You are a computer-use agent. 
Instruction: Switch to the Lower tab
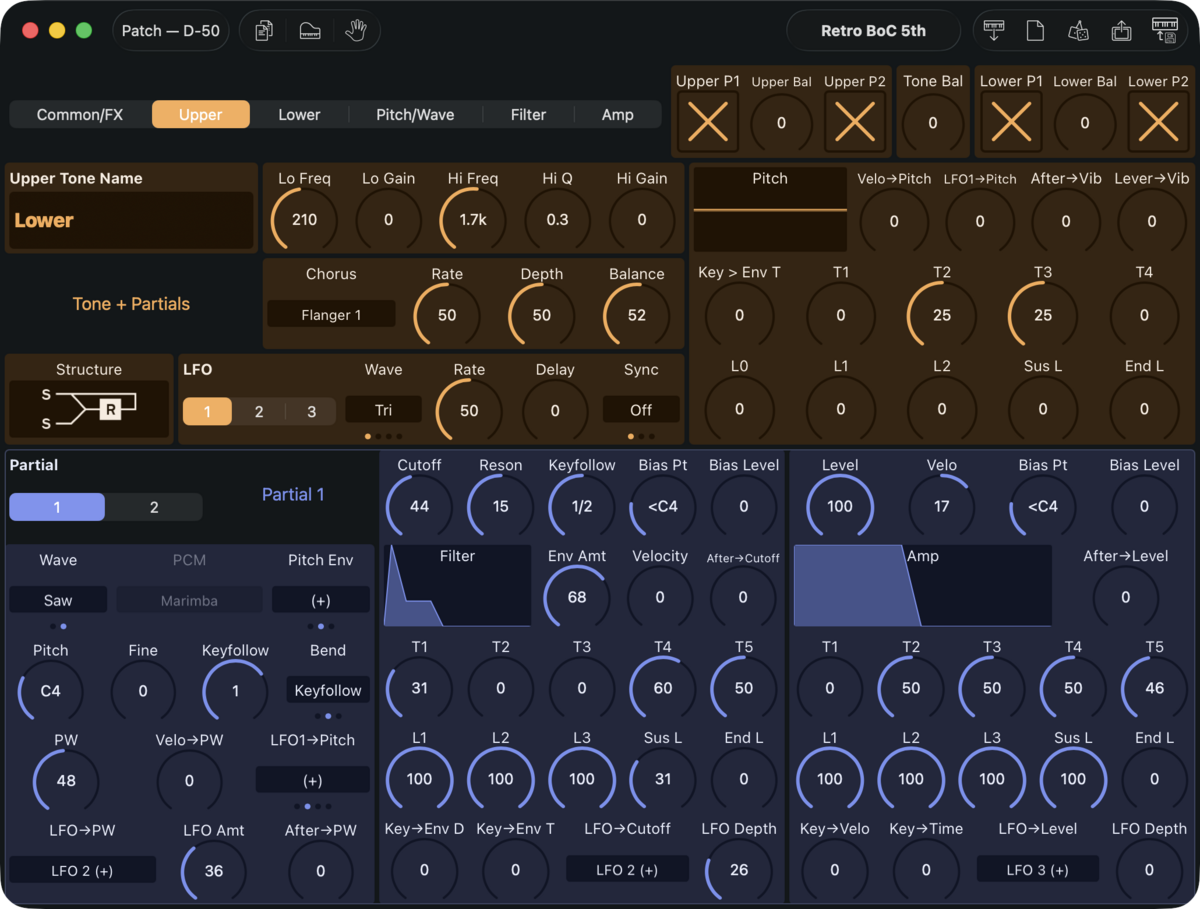[299, 114]
